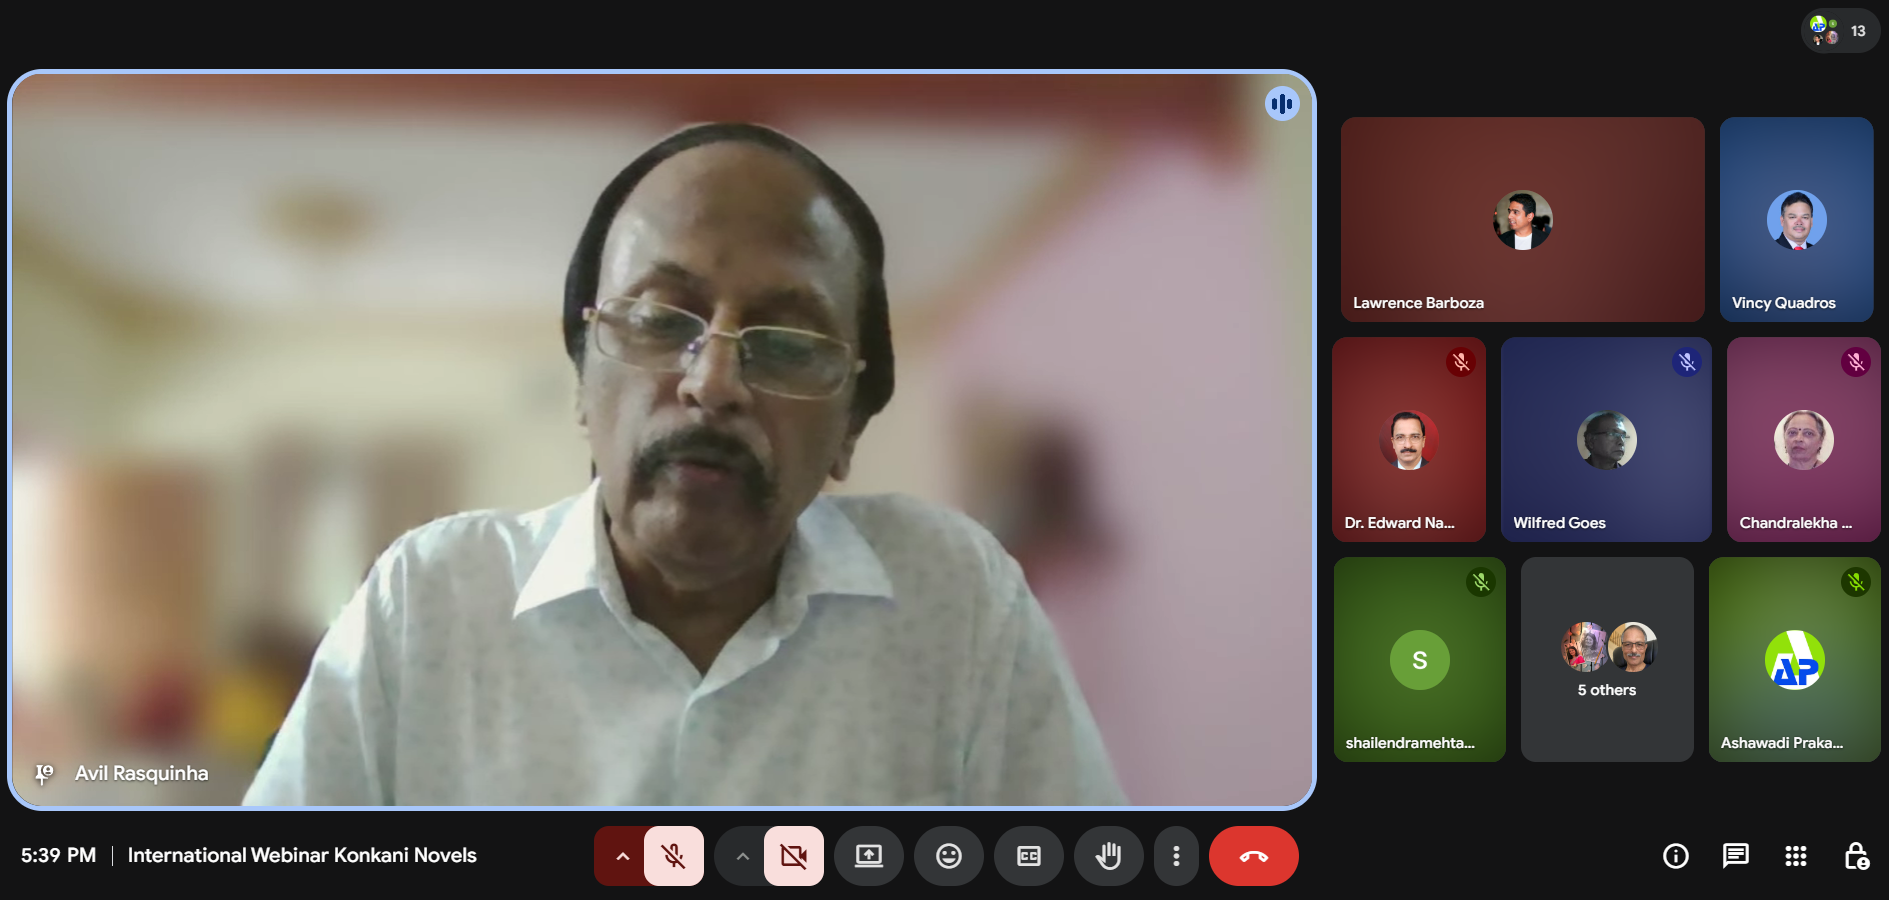Turn on the camera

tap(794, 856)
